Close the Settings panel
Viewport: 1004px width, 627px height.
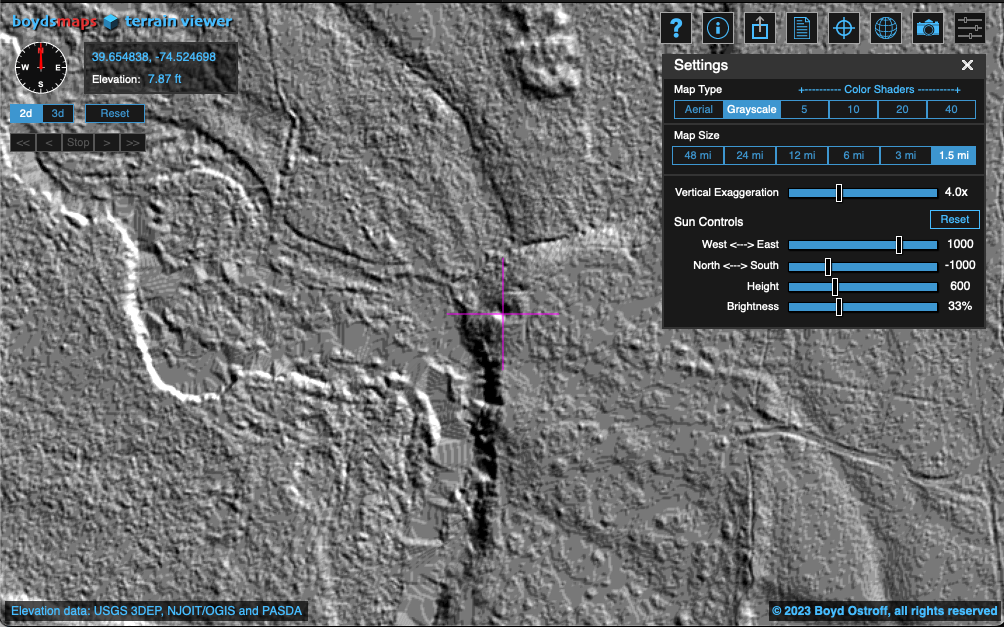click(x=967, y=65)
